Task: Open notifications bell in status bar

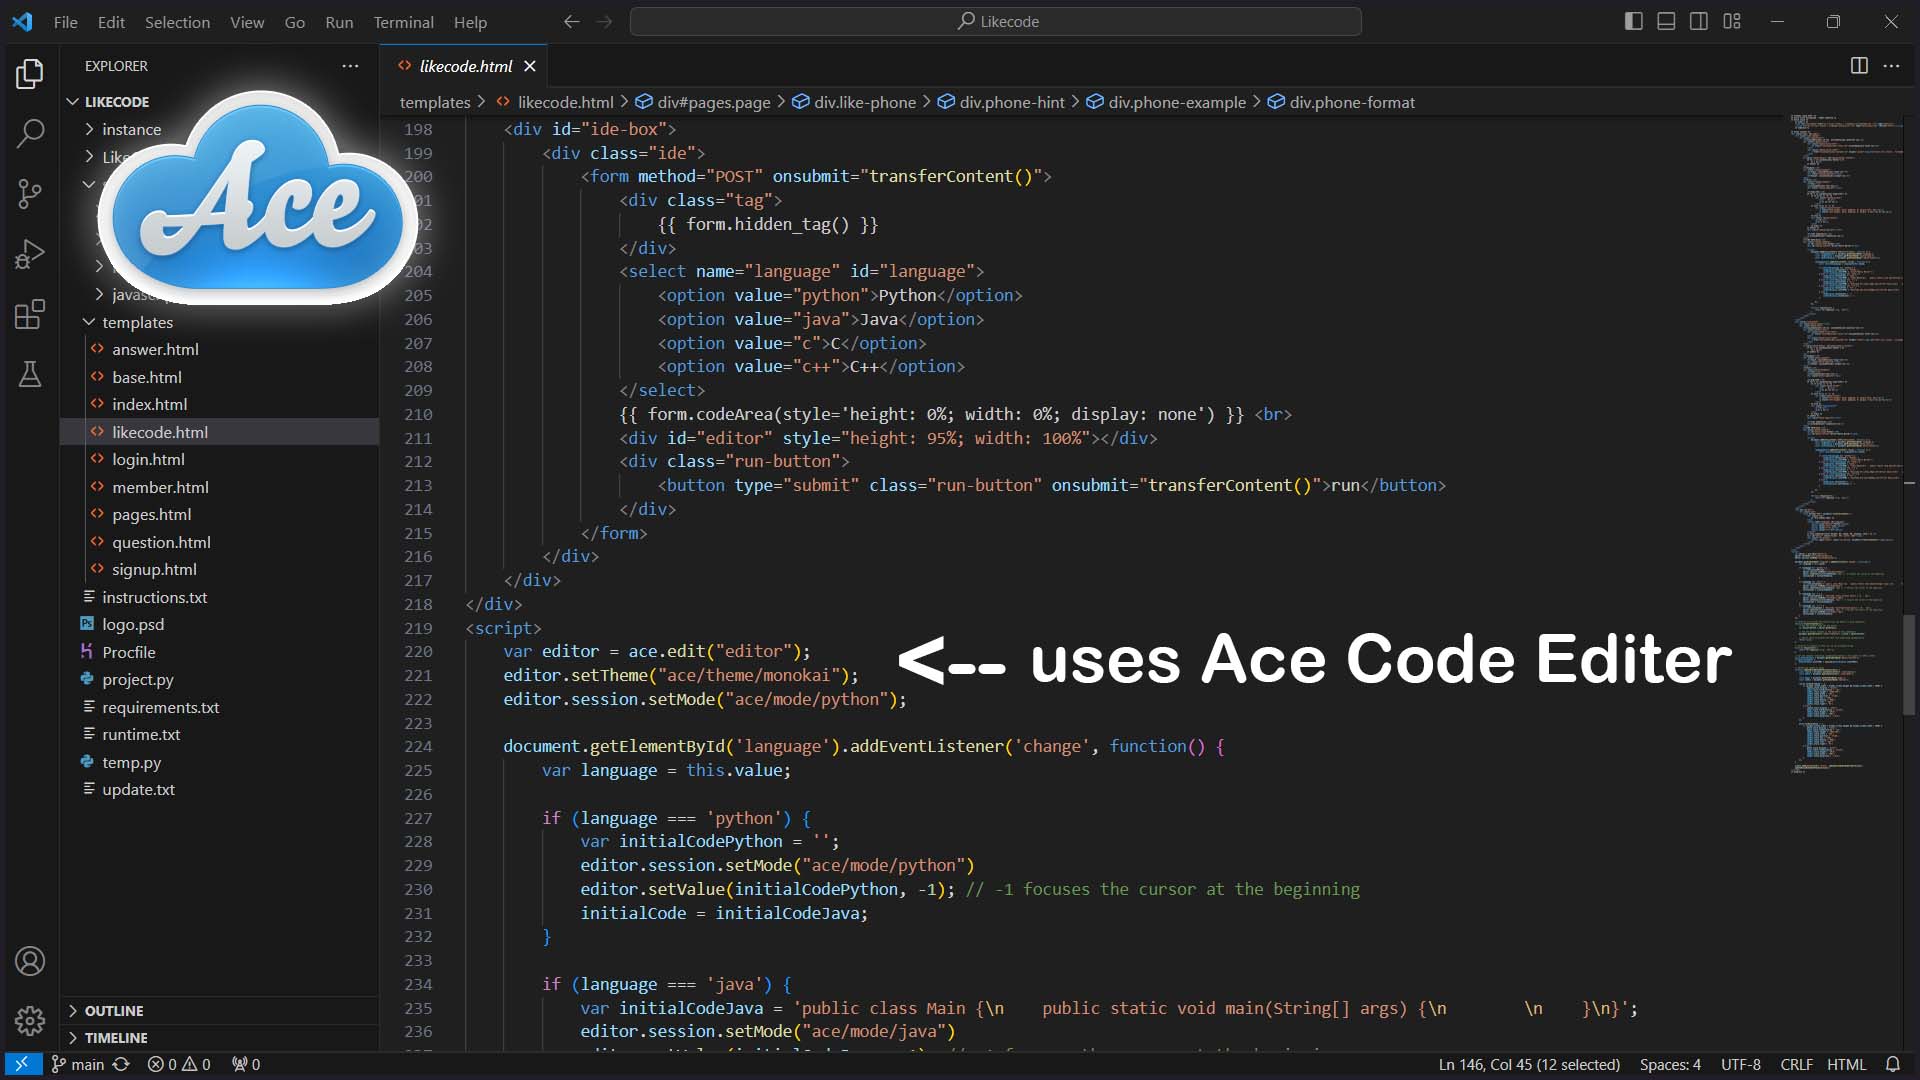Action: click(x=1893, y=1064)
